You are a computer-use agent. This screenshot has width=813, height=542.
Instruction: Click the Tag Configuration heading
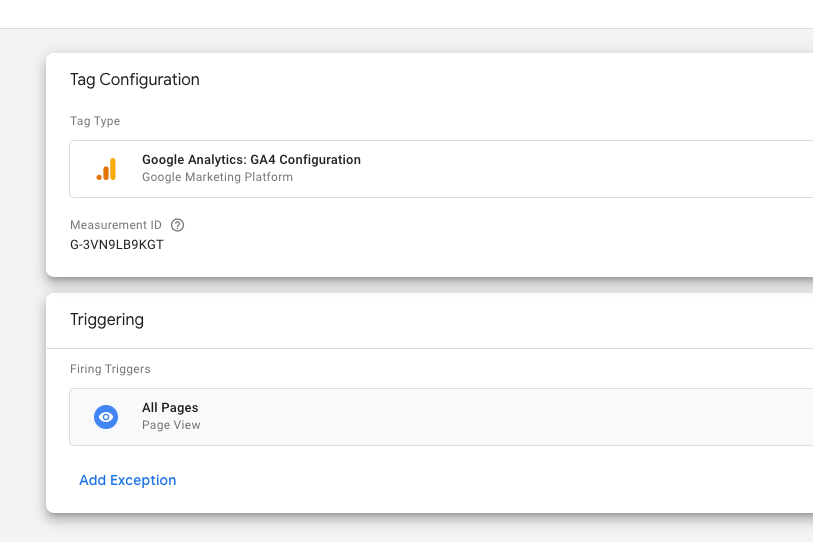(x=135, y=80)
